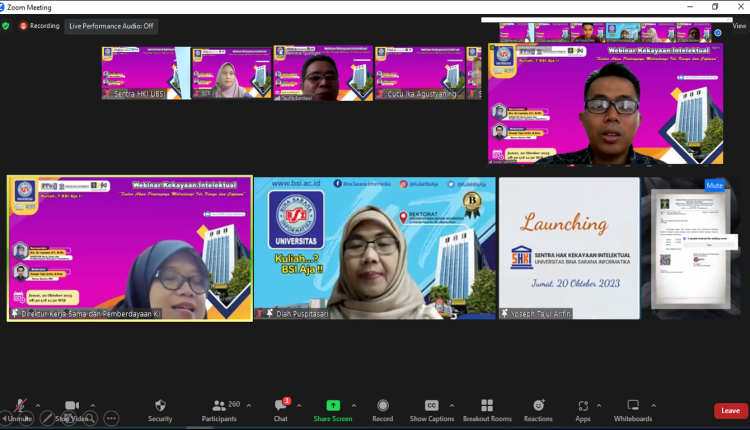
Task: Select the Cucu Ika Agustyaning thumbnail
Action: pos(420,73)
